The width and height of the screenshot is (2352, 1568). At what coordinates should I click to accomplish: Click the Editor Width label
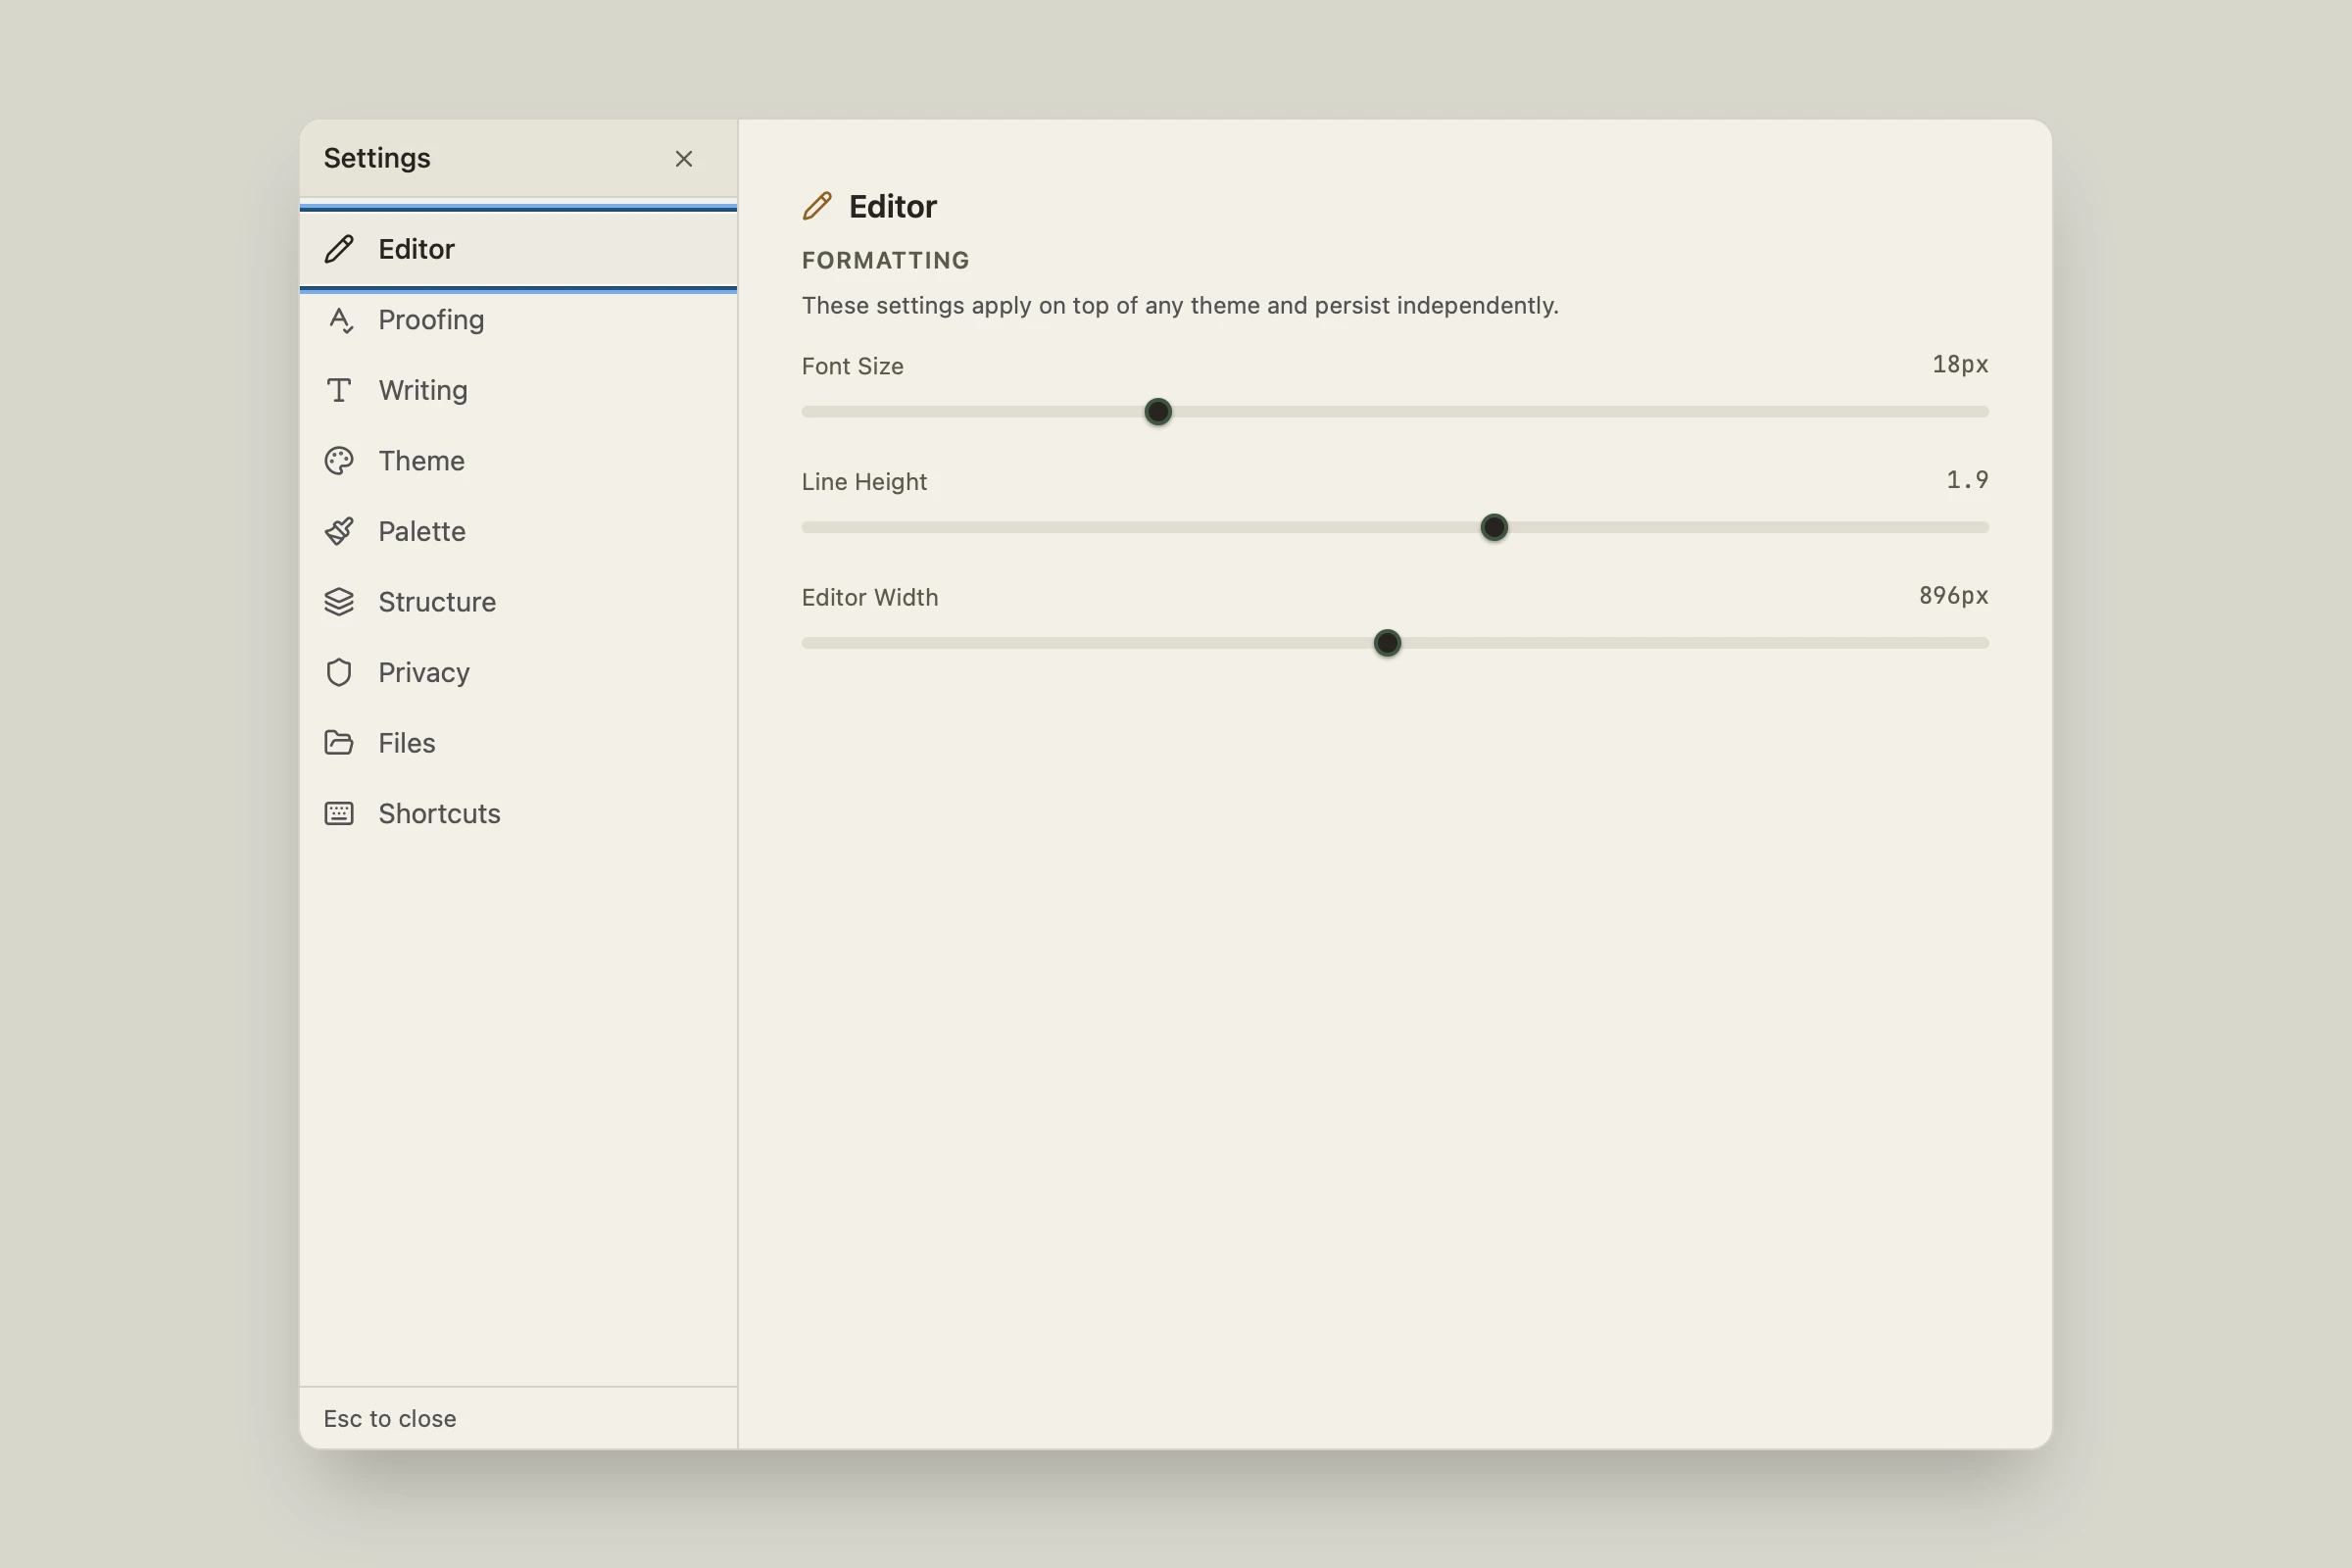point(870,597)
